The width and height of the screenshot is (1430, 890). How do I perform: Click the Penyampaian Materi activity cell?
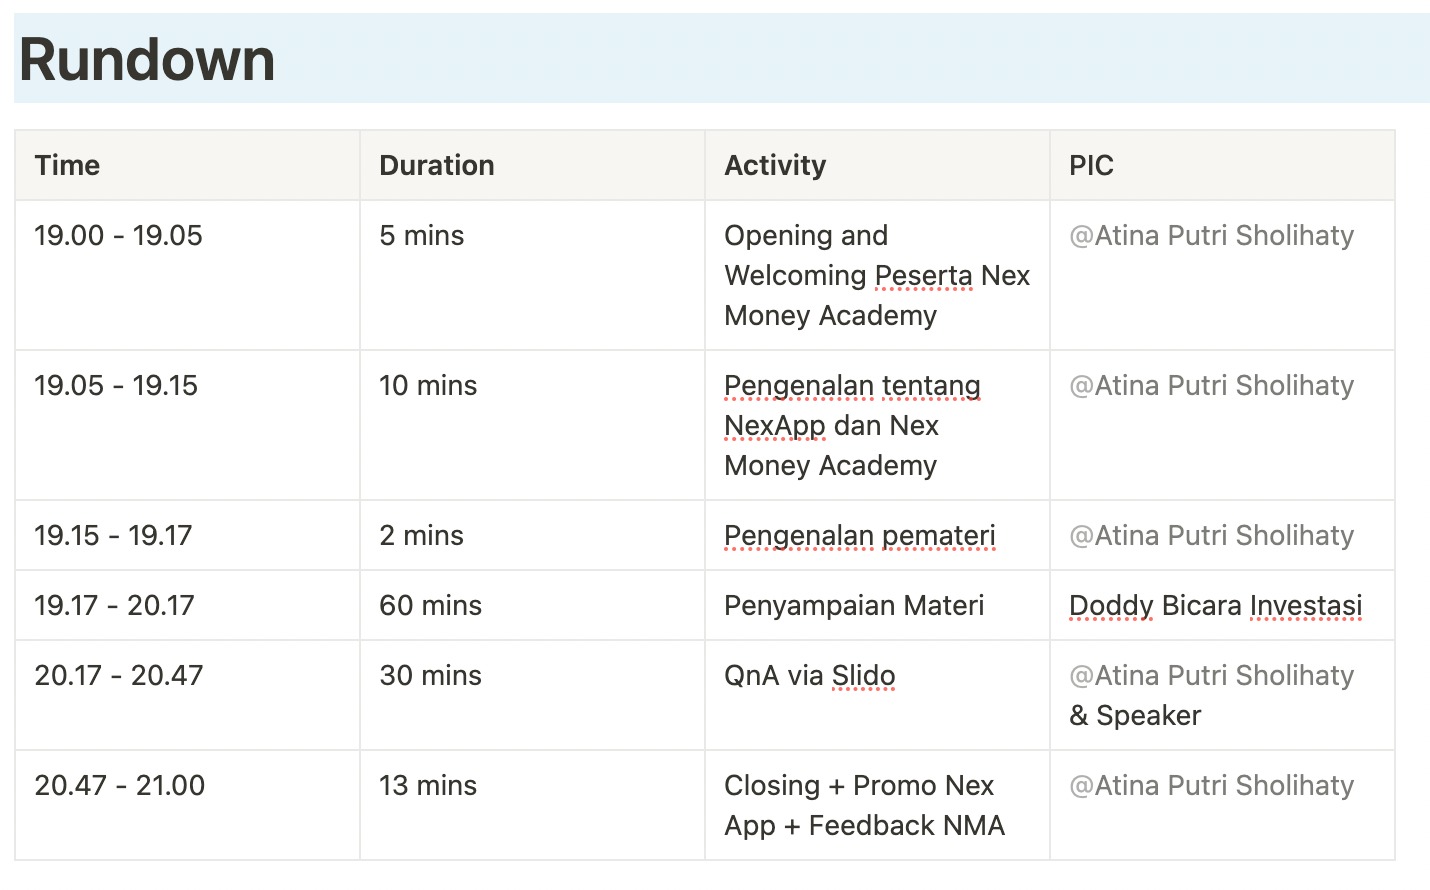coord(854,606)
